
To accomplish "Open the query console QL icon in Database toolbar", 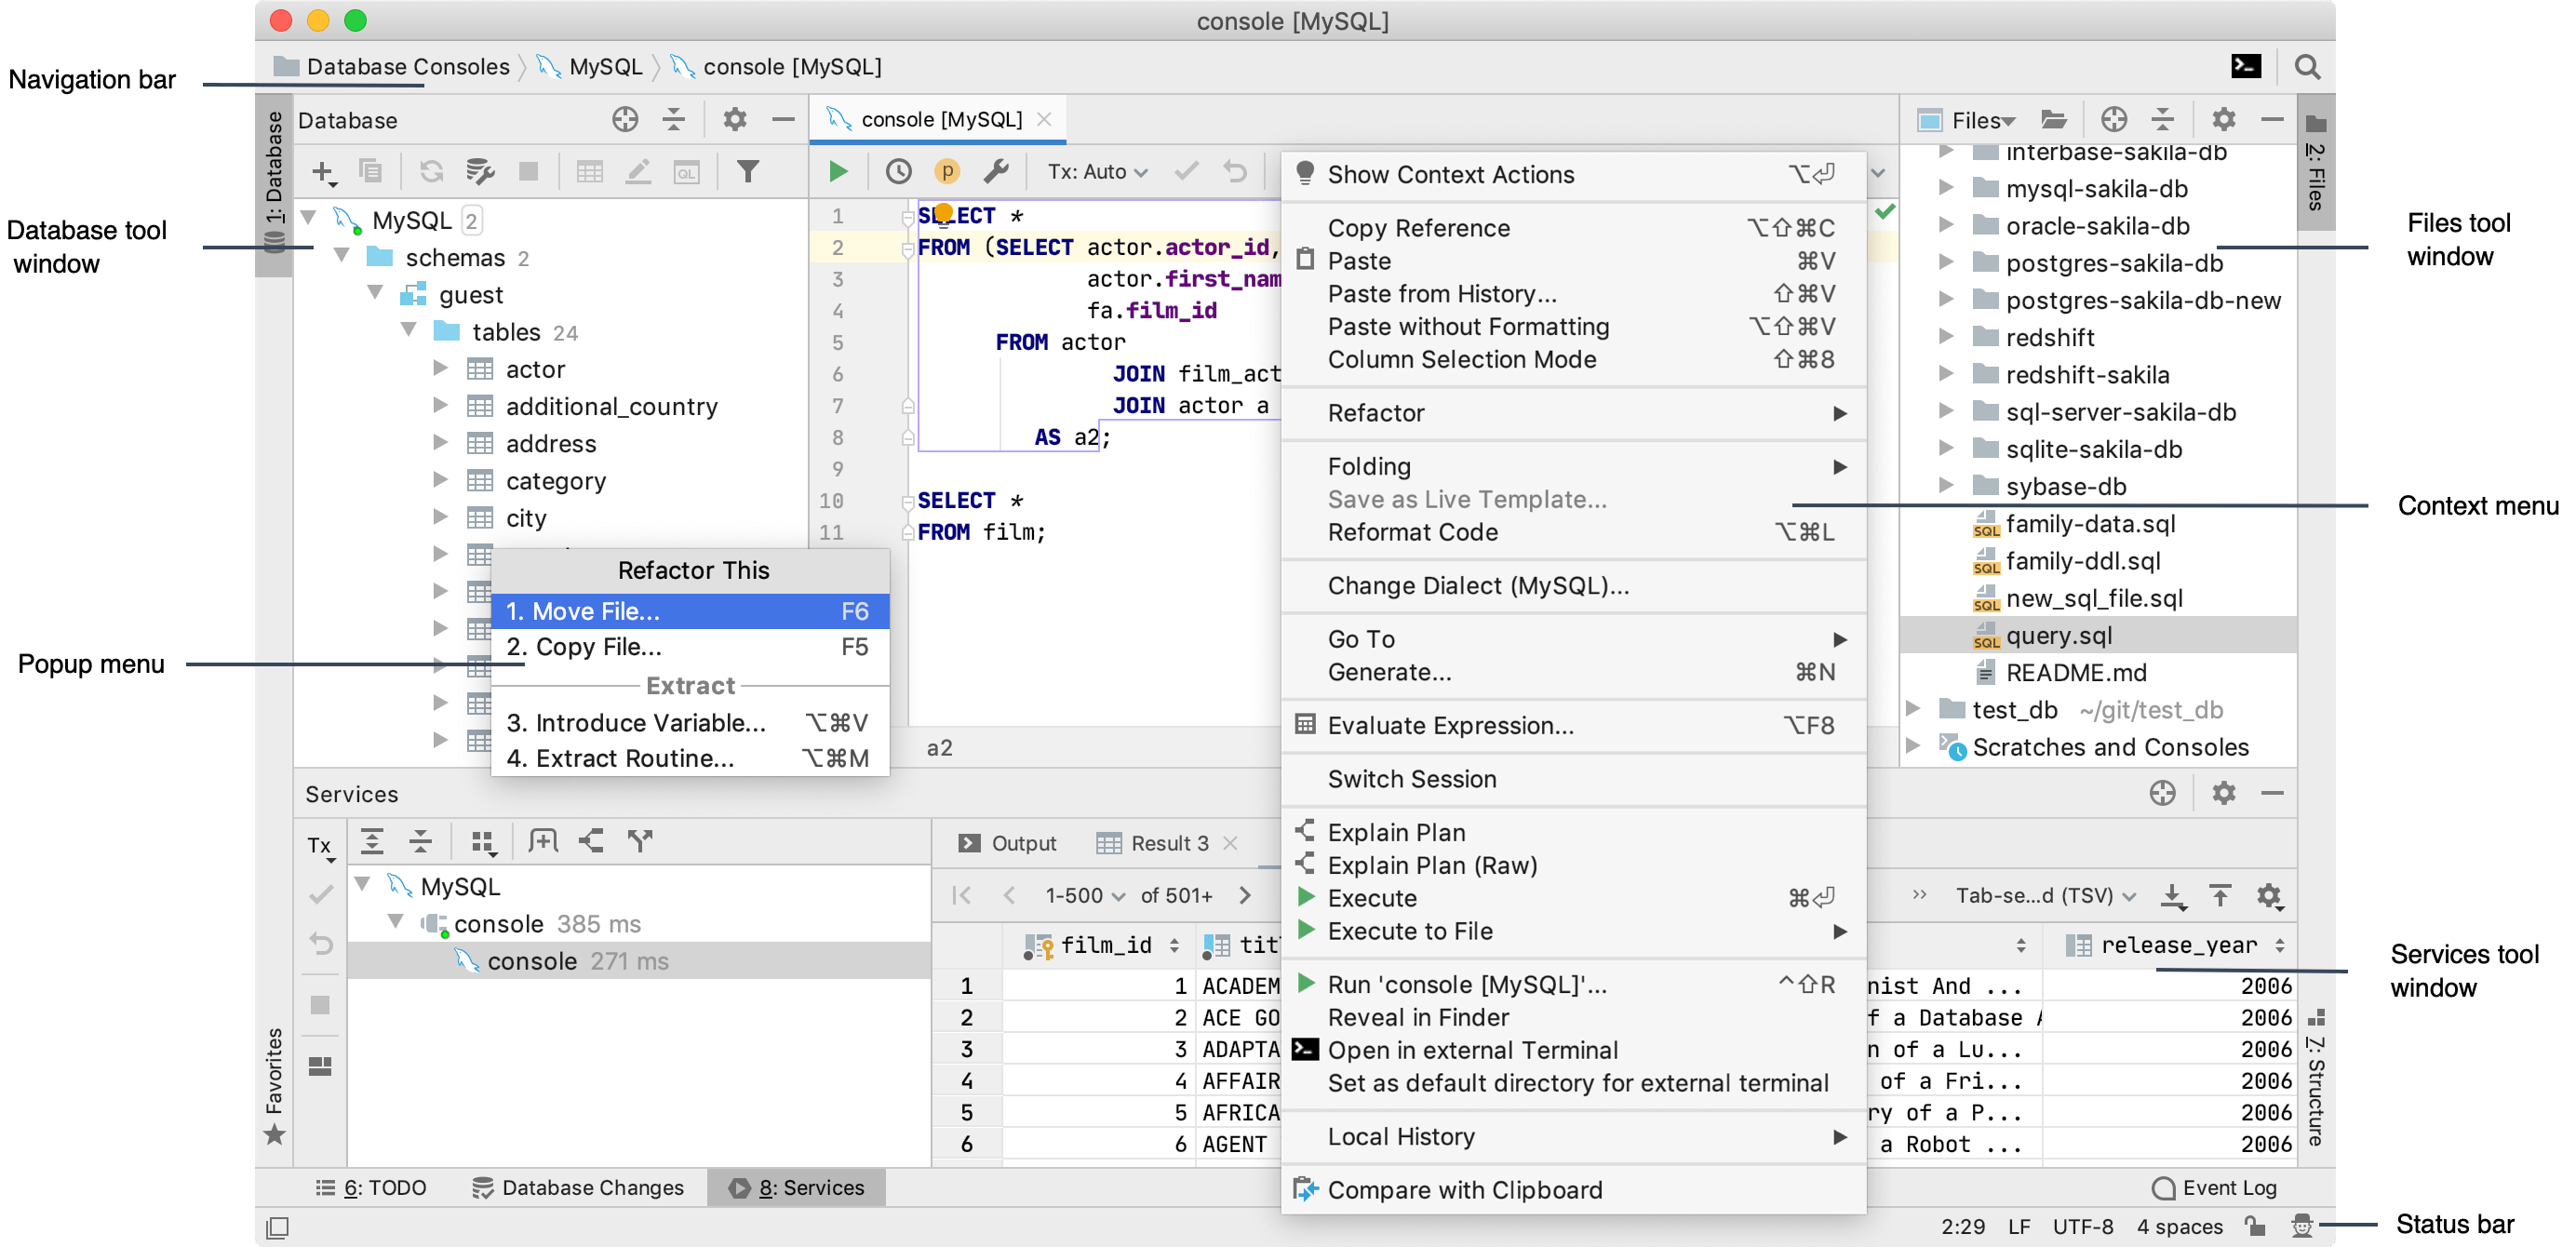I will 687,172.
